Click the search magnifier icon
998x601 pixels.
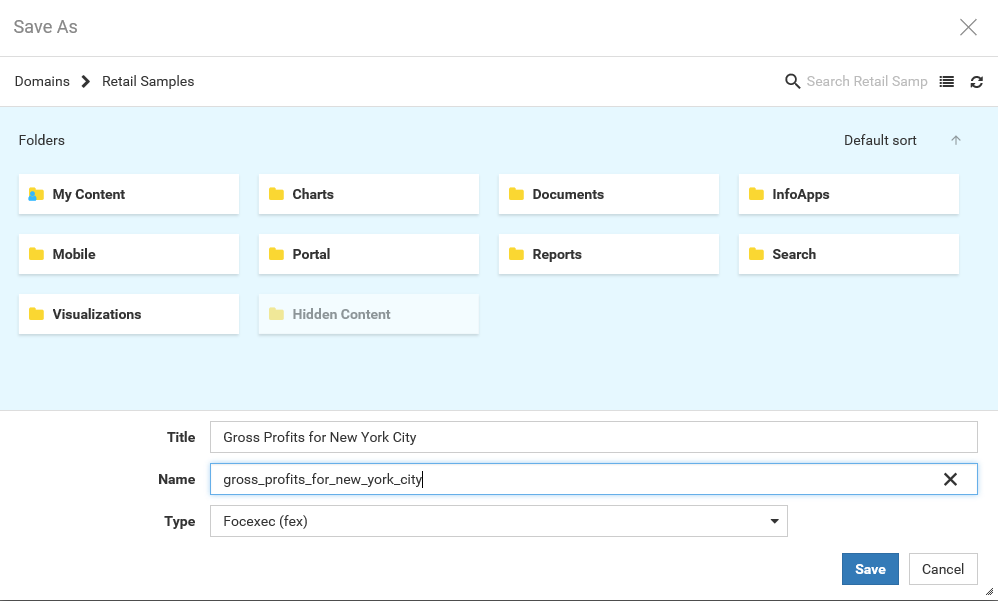point(793,81)
